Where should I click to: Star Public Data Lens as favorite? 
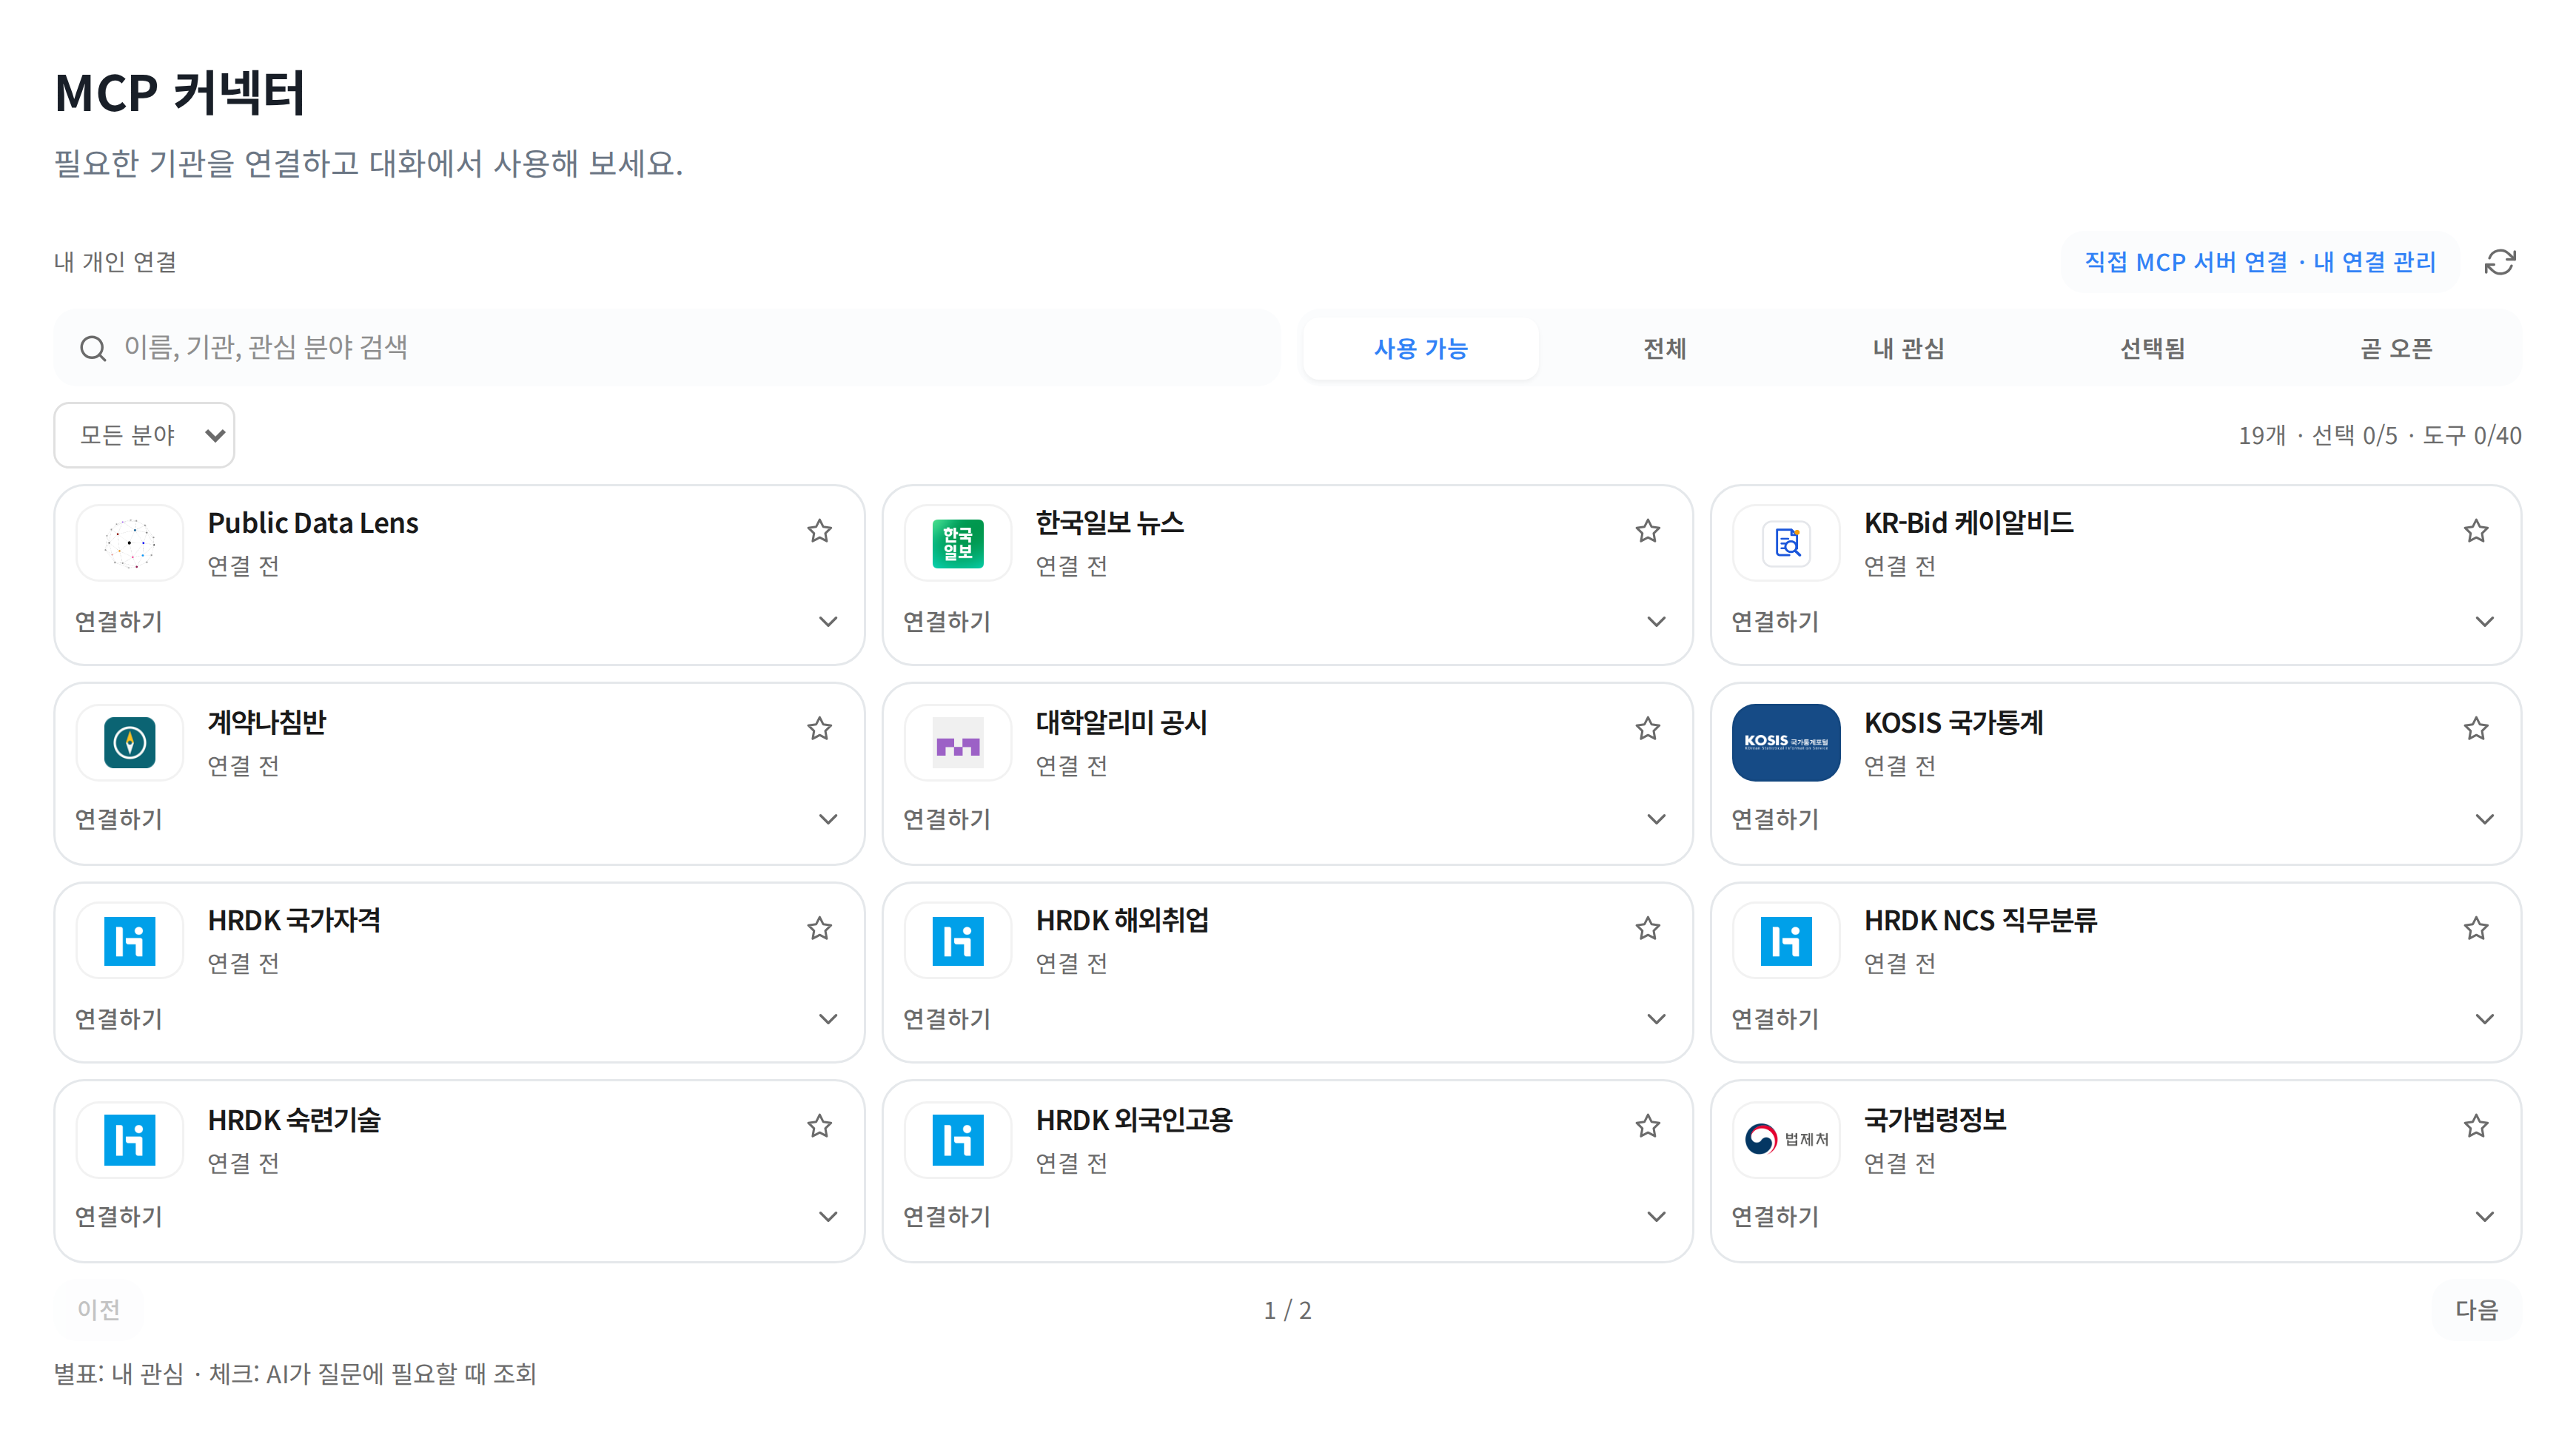pos(819,531)
